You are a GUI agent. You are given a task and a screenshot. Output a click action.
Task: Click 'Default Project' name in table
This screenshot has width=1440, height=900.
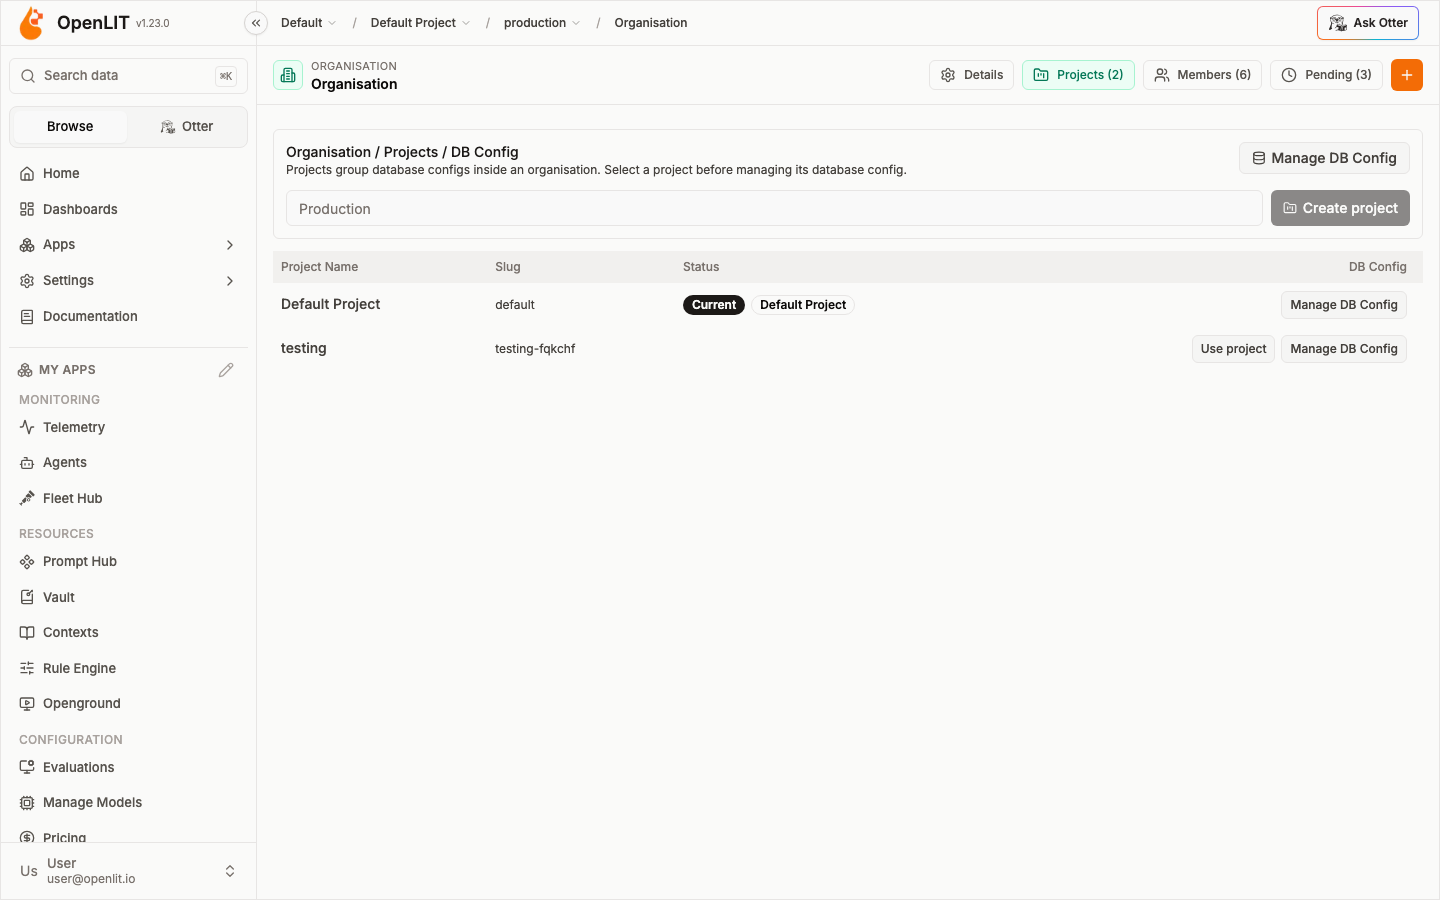pyautogui.click(x=331, y=304)
